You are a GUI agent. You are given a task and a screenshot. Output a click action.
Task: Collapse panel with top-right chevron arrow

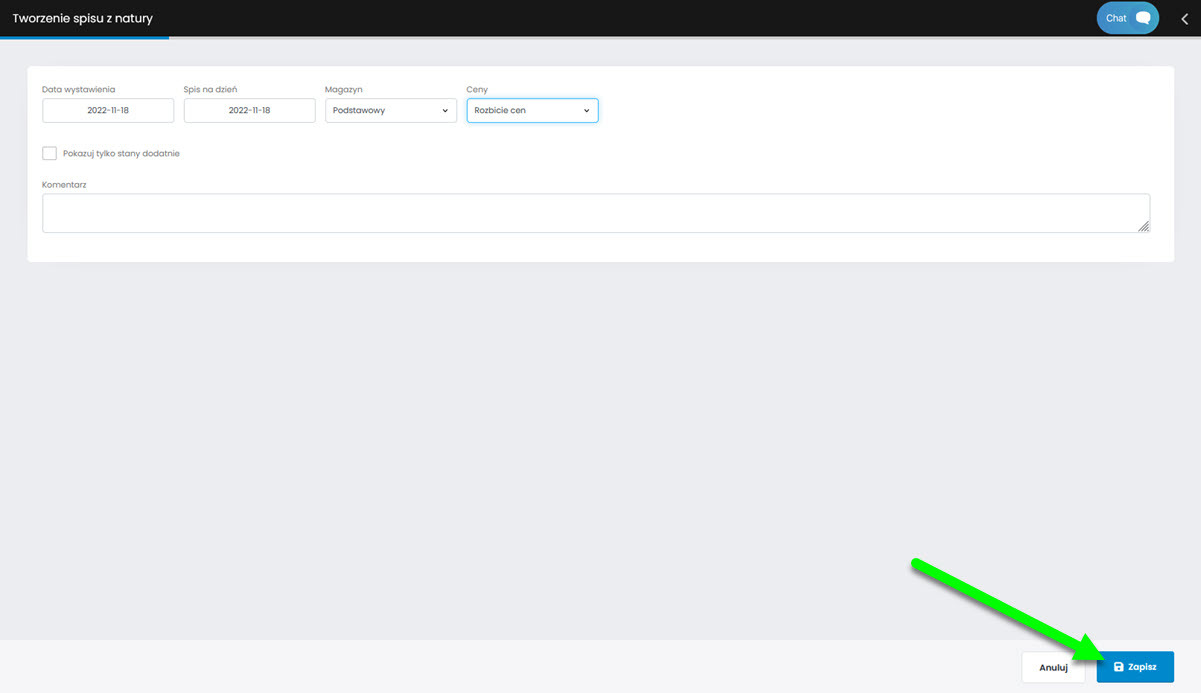coord(1185,18)
